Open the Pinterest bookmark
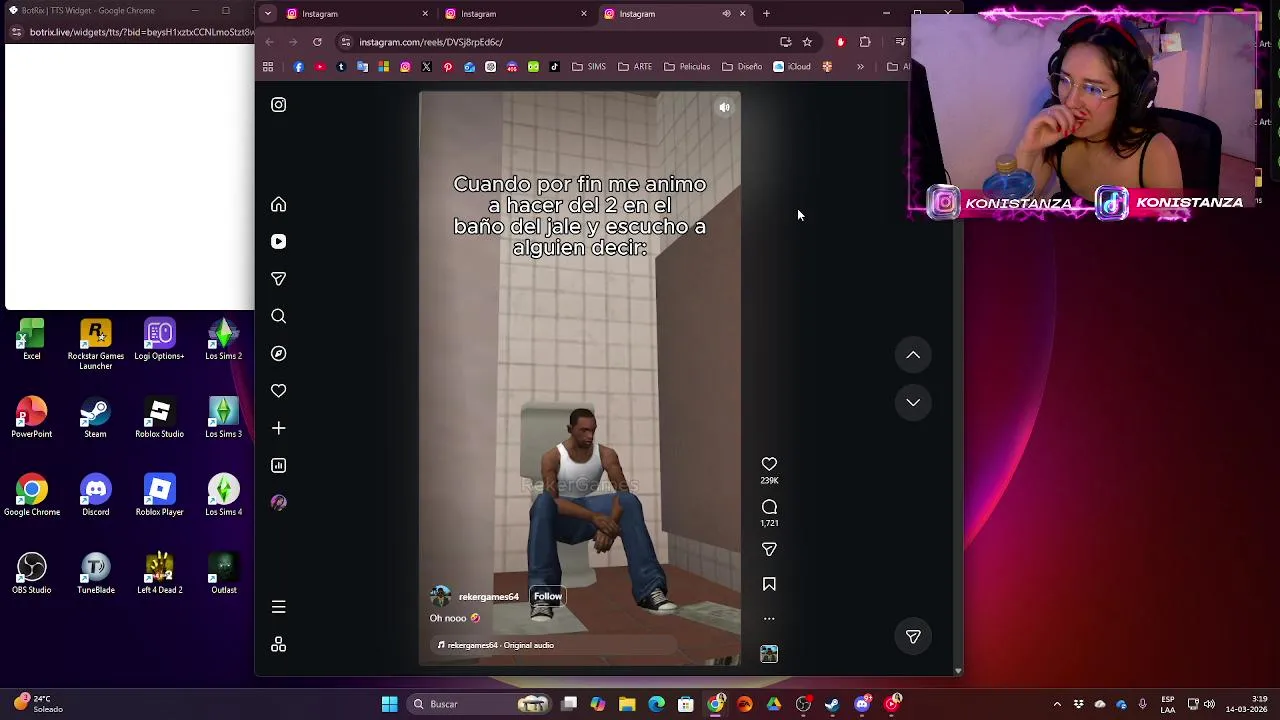 447,67
